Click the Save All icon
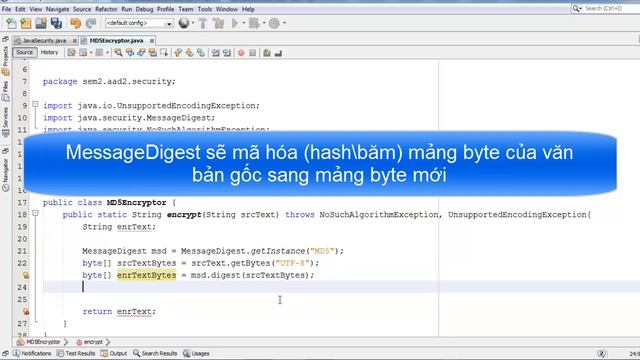 (x=56, y=23)
